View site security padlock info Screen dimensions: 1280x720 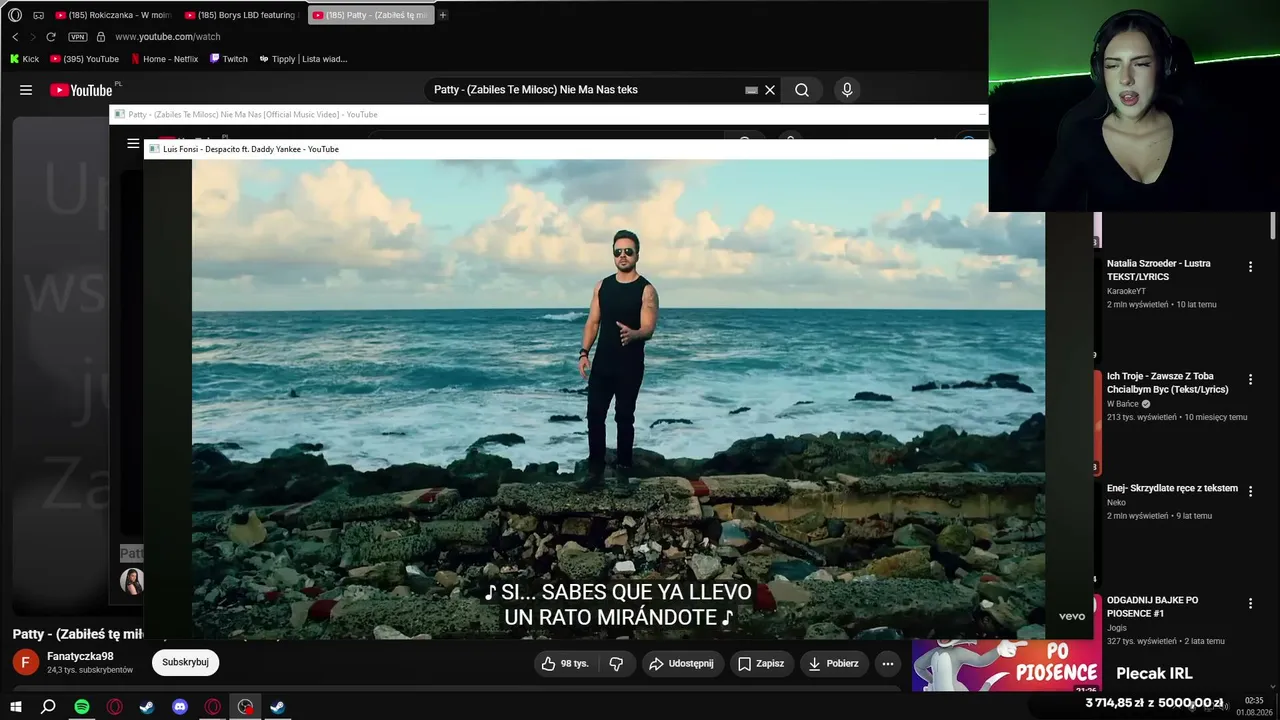coord(100,37)
